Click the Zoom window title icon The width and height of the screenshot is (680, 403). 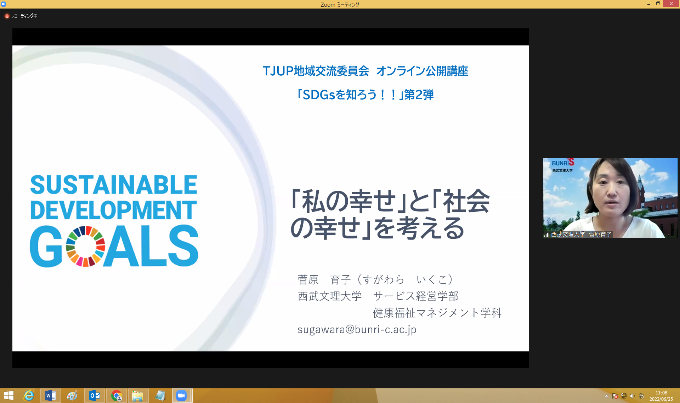click(3, 4)
